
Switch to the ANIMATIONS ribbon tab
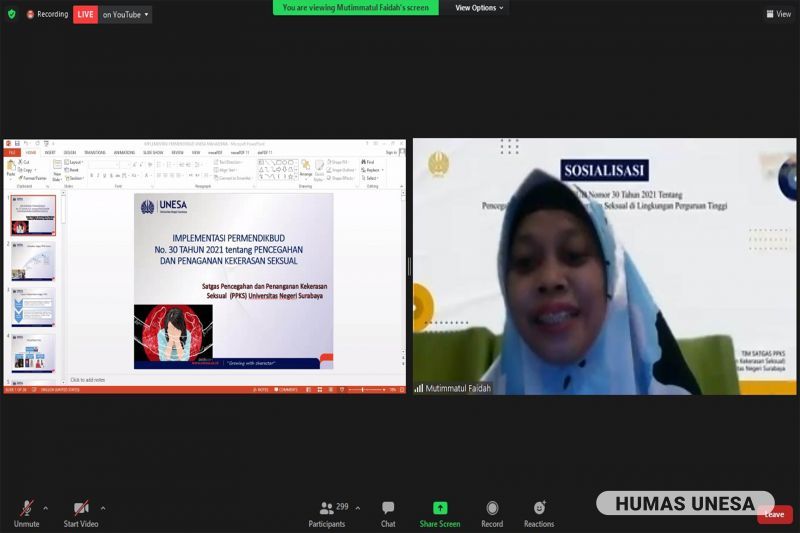click(x=124, y=153)
